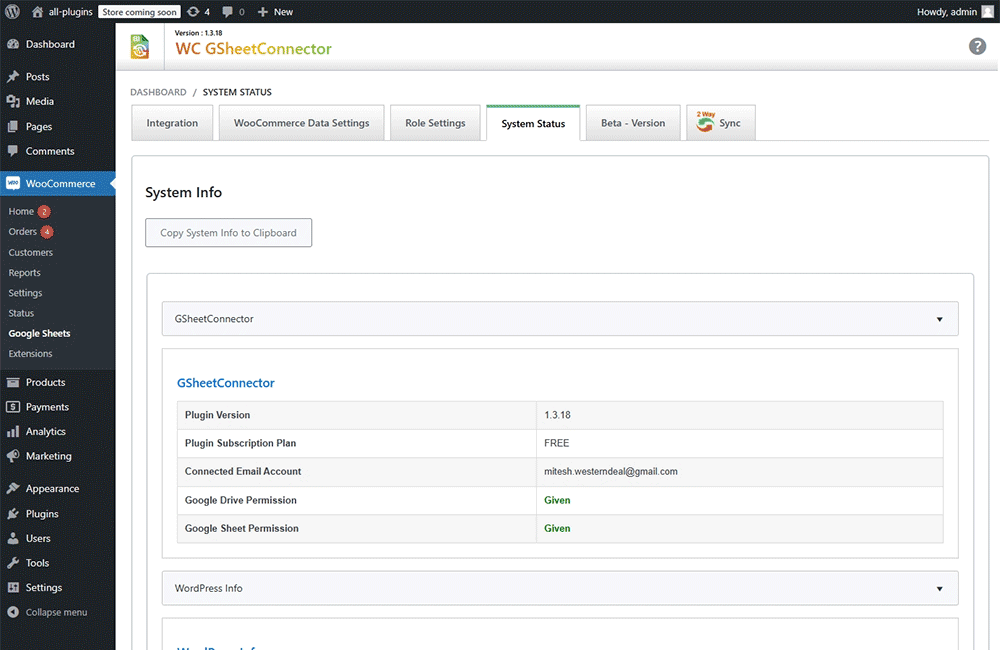Viewport: 1000px width, 650px height.
Task: Click the Settings icon at sidebar bottom
Action: [x=13, y=587]
